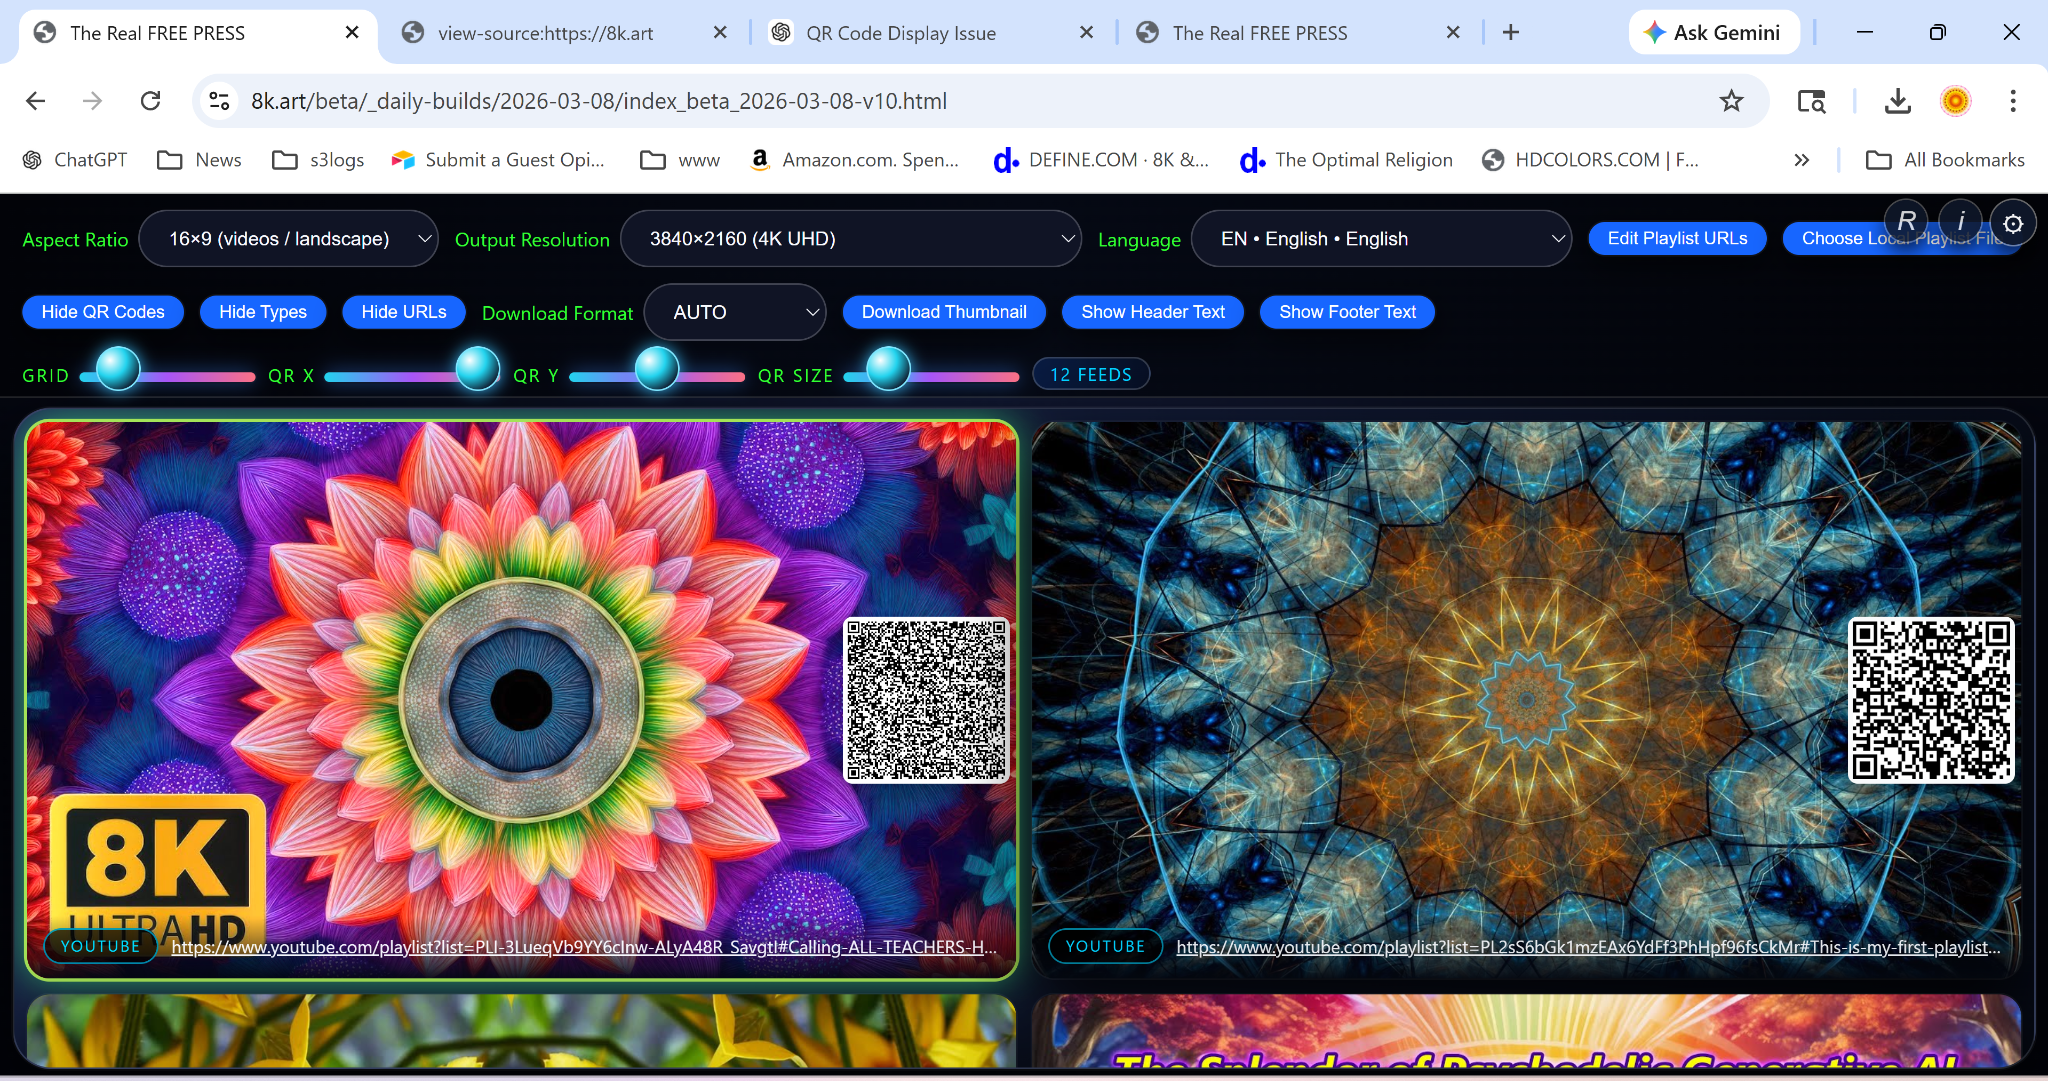
Task: Click the 12 FEEDS badge
Action: click(1091, 375)
